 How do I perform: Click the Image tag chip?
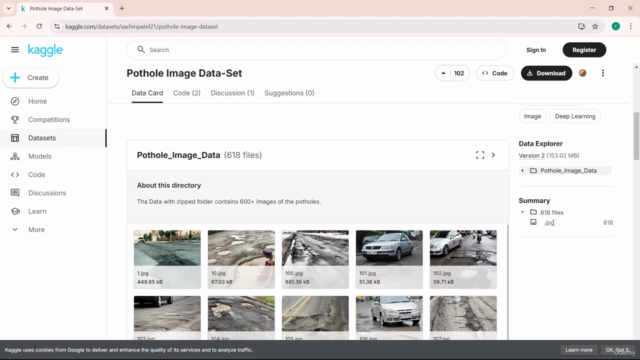pyautogui.click(x=532, y=116)
